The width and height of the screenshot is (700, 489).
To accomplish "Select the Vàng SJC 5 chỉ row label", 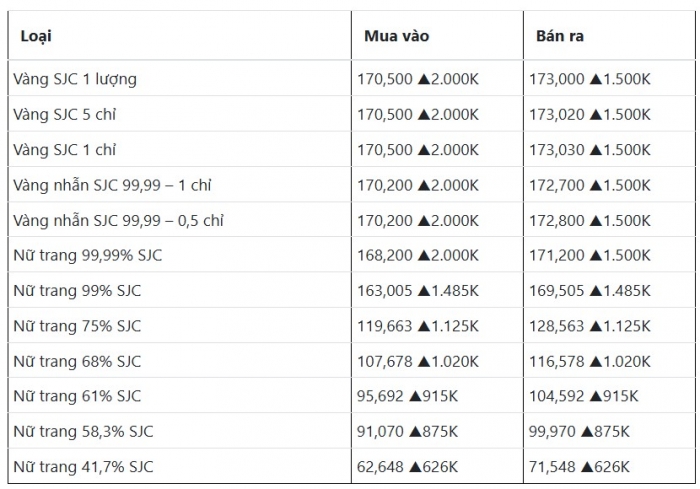I will pyautogui.click(x=64, y=115).
